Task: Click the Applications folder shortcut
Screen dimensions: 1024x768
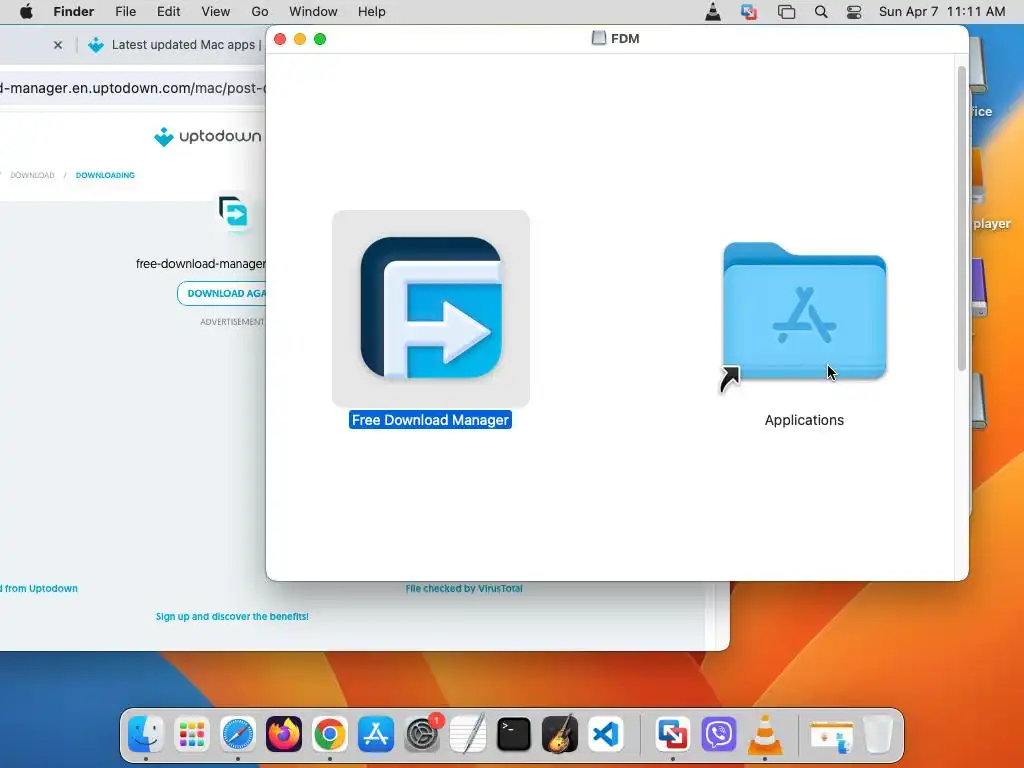Action: pos(804,312)
